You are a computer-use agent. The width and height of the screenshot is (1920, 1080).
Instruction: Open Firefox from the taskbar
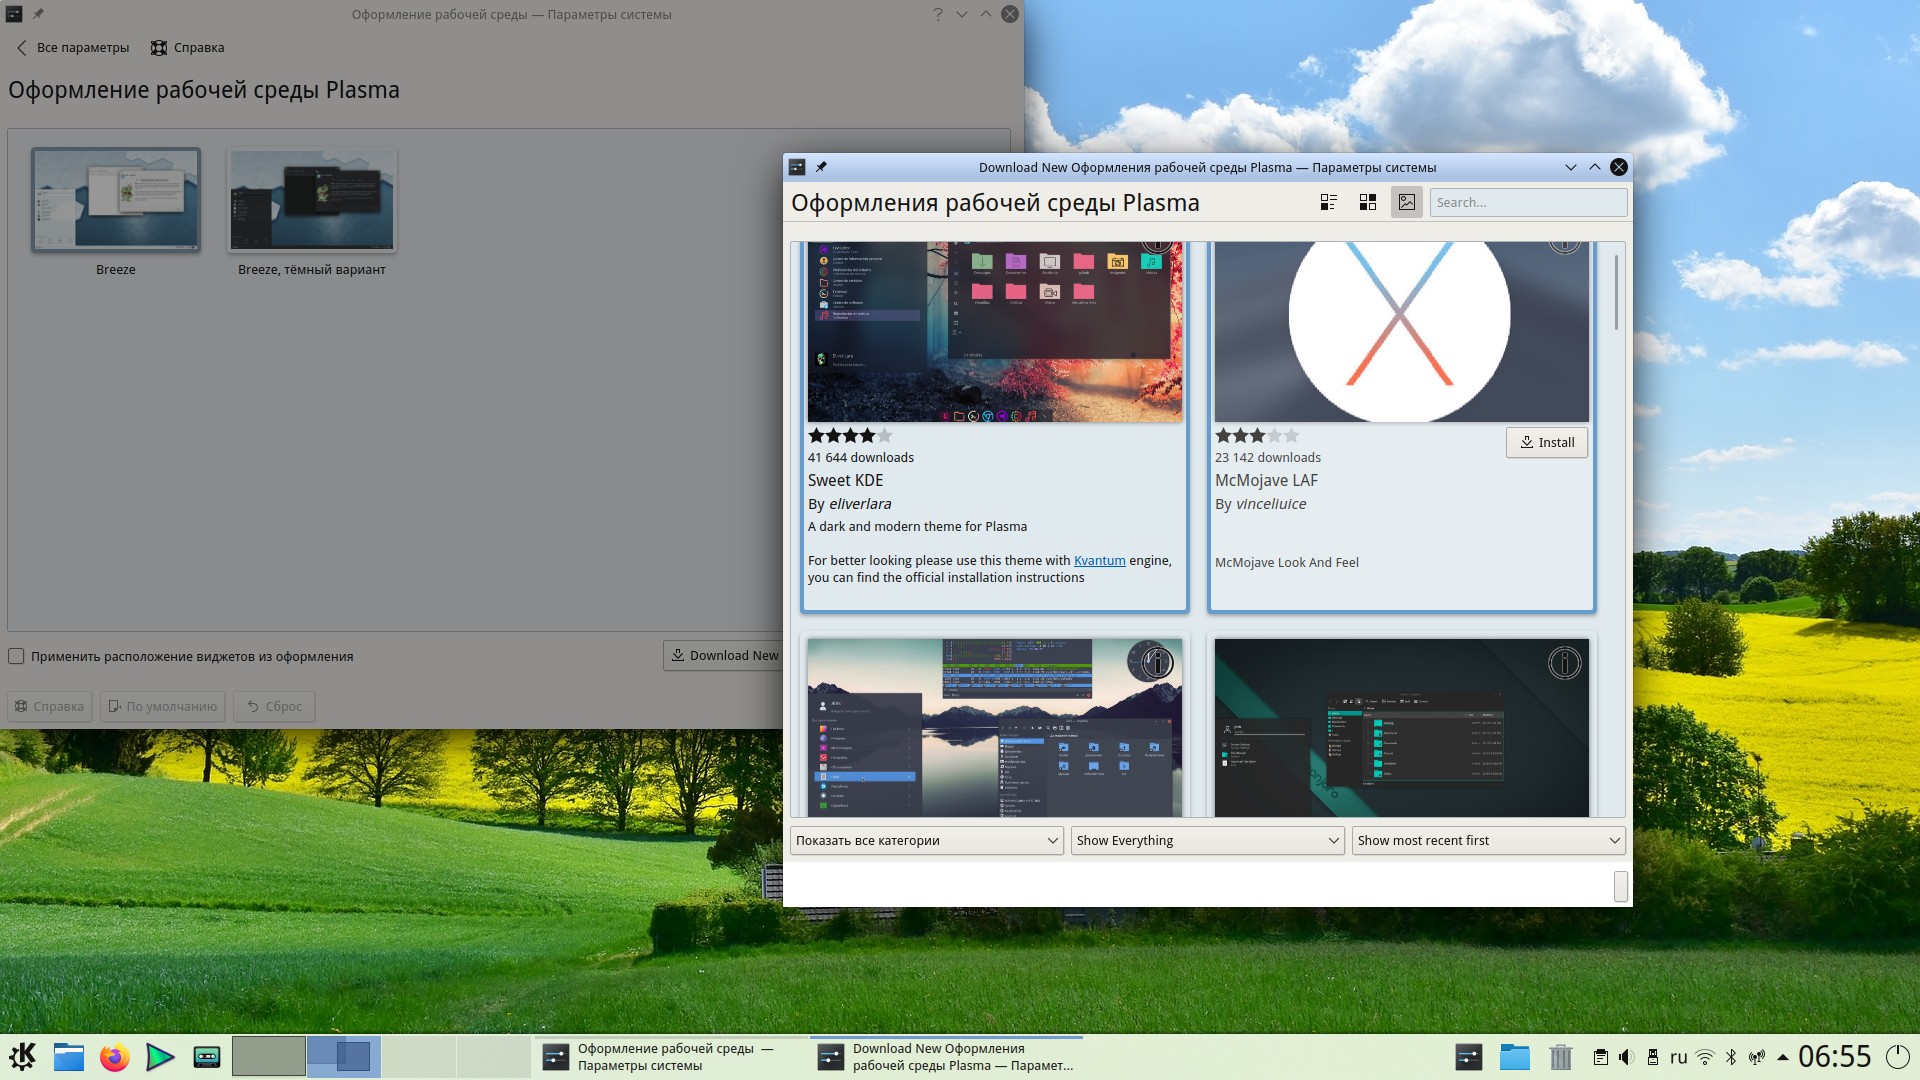(x=114, y=1057)
